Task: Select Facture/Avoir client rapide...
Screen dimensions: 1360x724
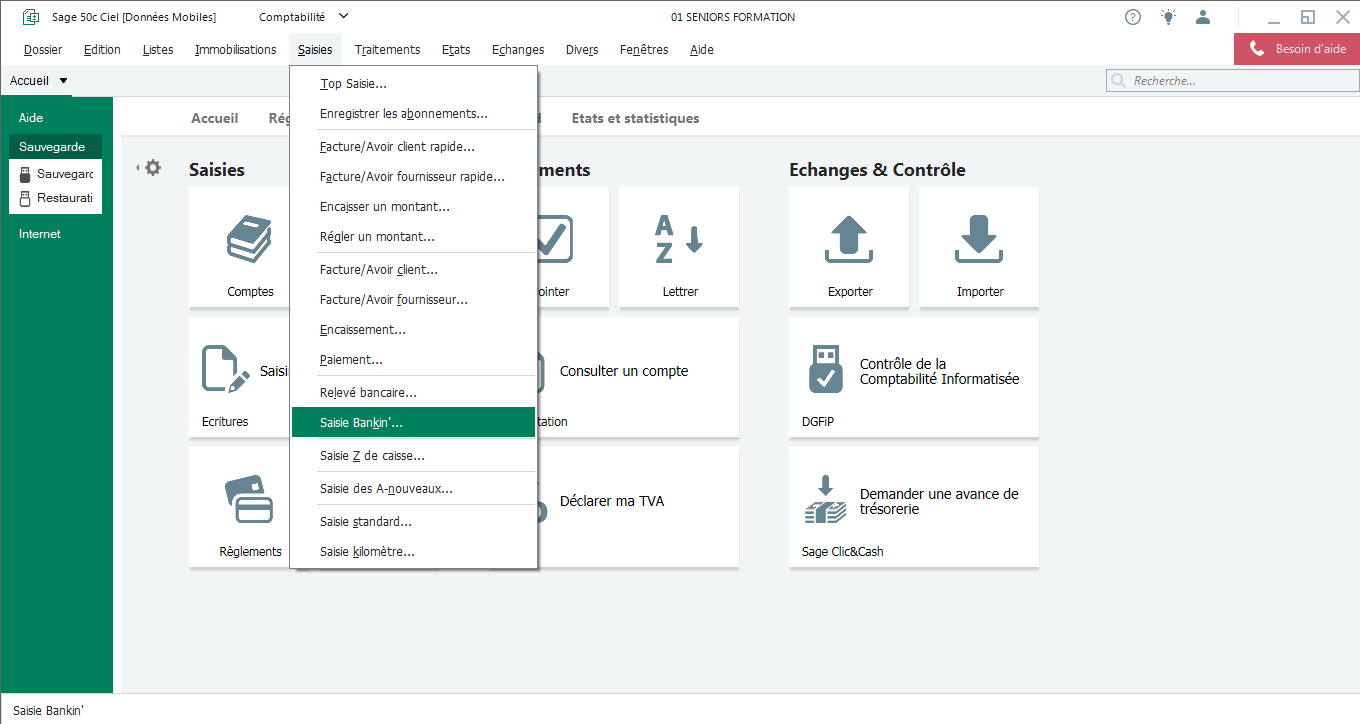Action: pyautogui.click(x=414, y=147)
